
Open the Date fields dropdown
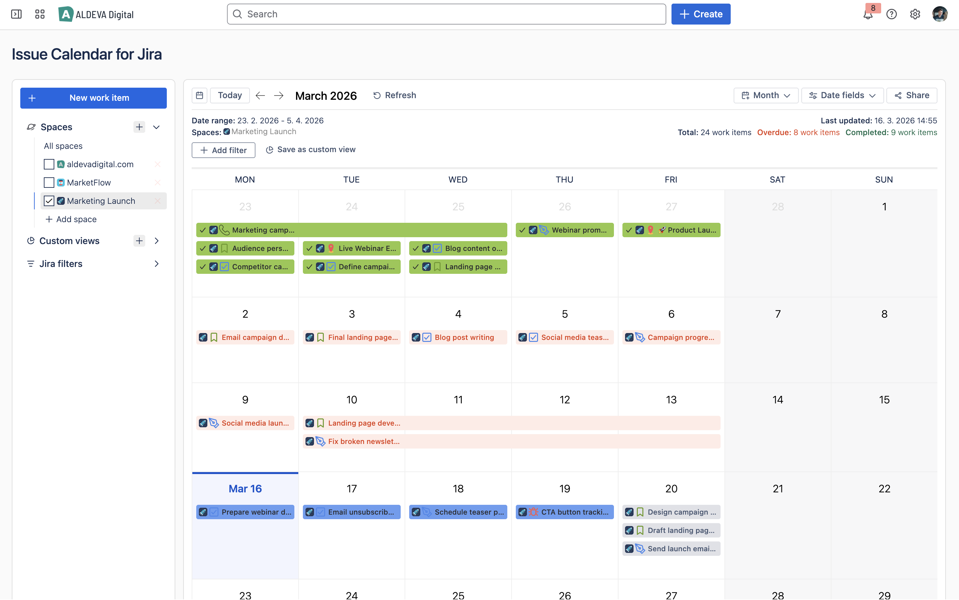tap(842, 96)
